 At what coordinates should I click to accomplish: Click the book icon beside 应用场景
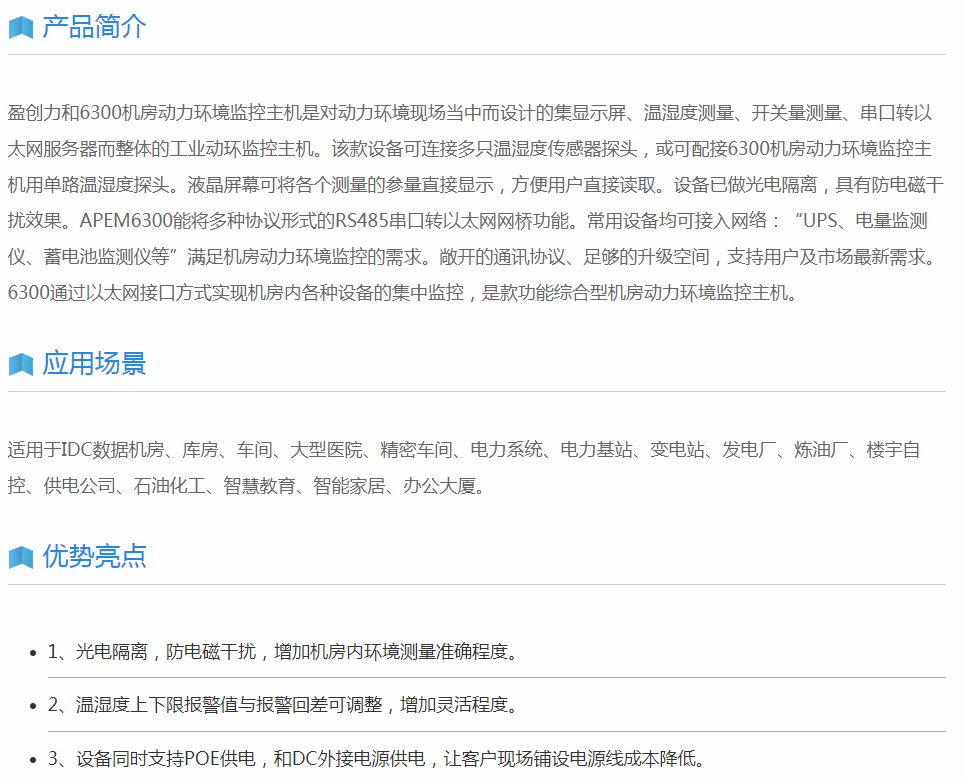coord(21,365)
